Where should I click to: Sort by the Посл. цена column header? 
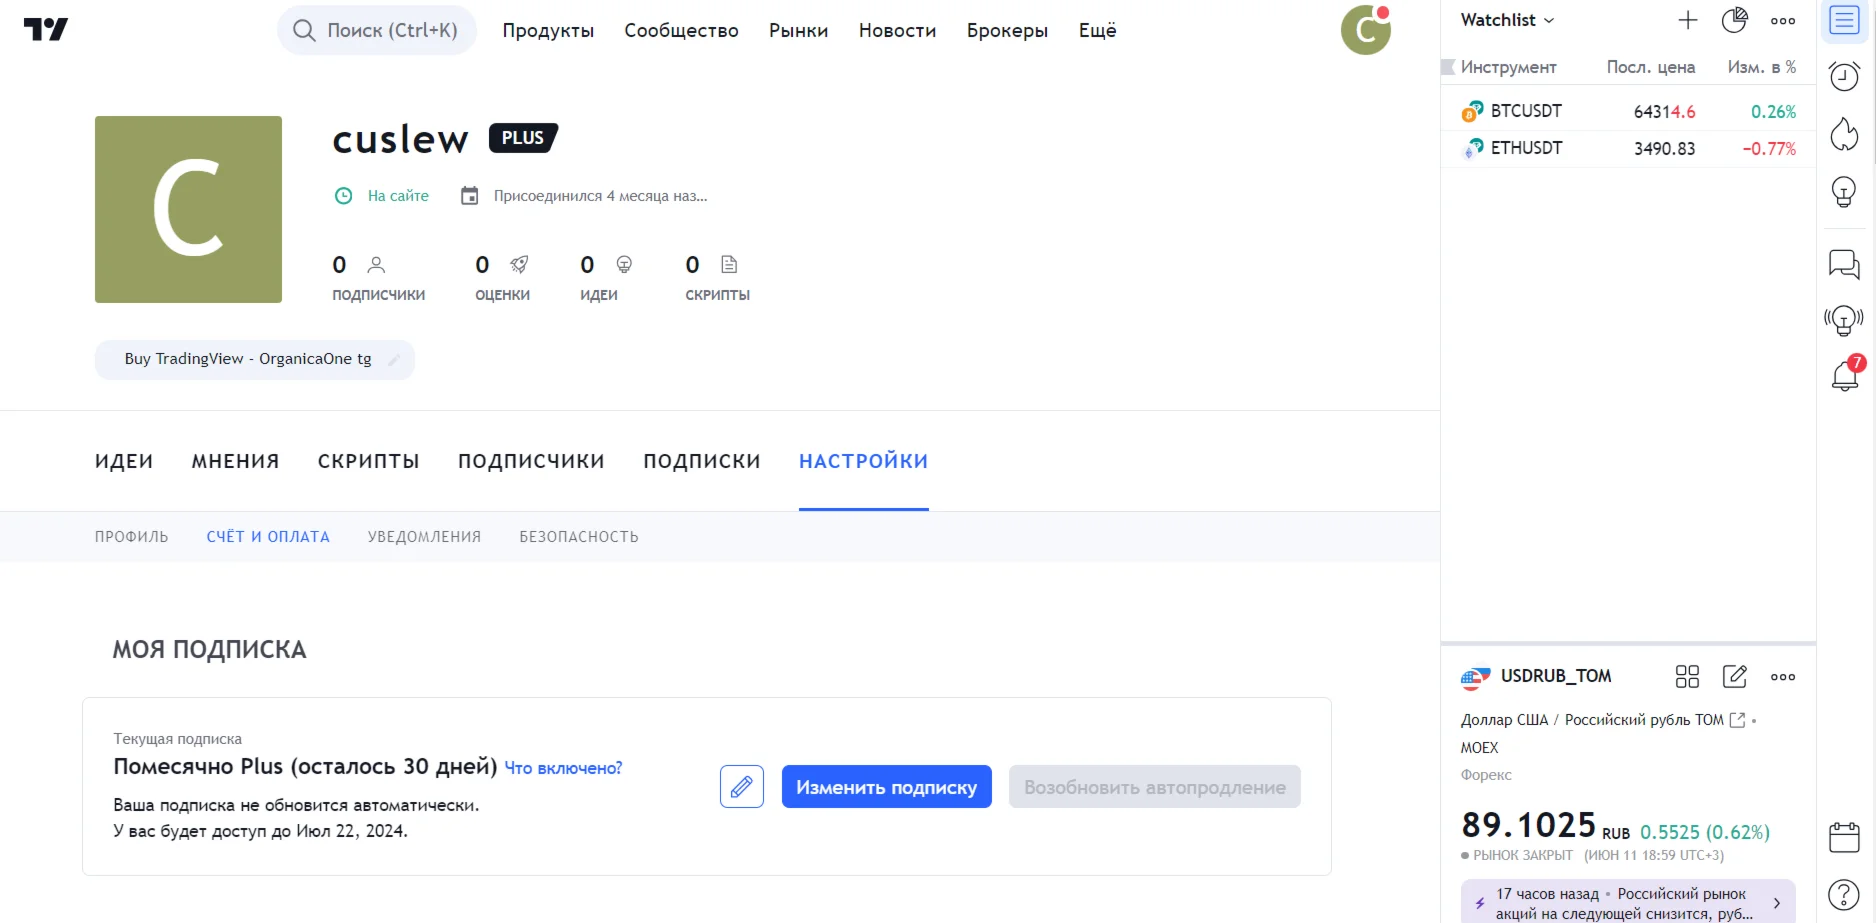coord(1651,67)
